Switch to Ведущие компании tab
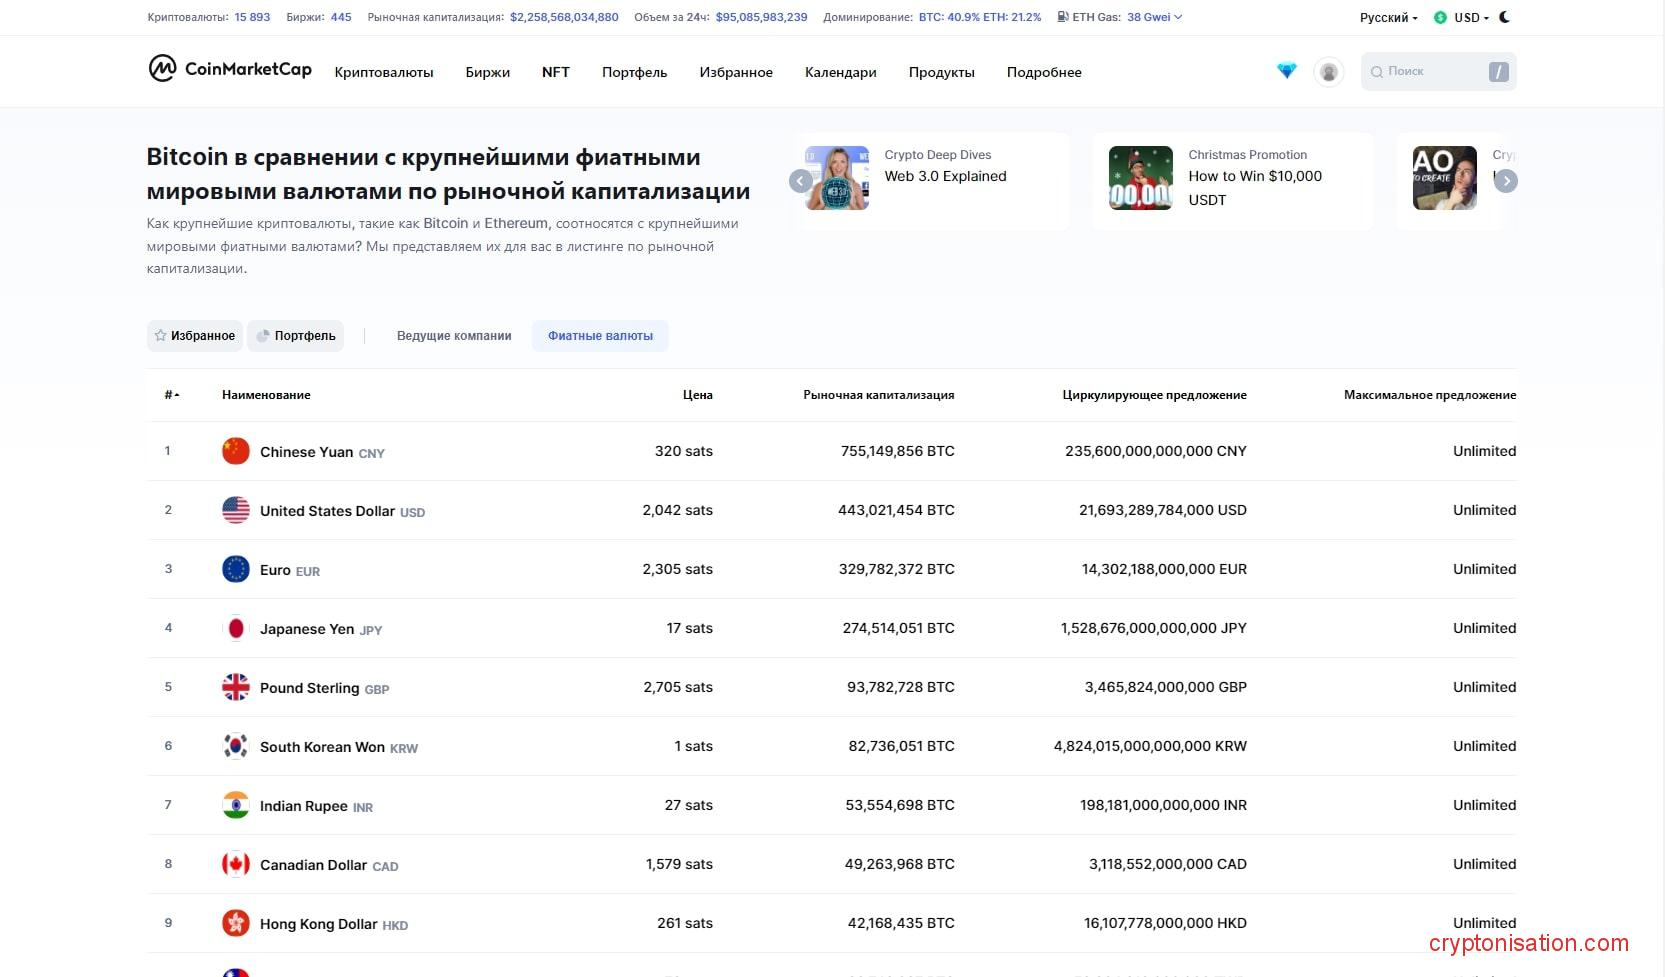Screen dimensions: 1665x977 coord(454,336)
